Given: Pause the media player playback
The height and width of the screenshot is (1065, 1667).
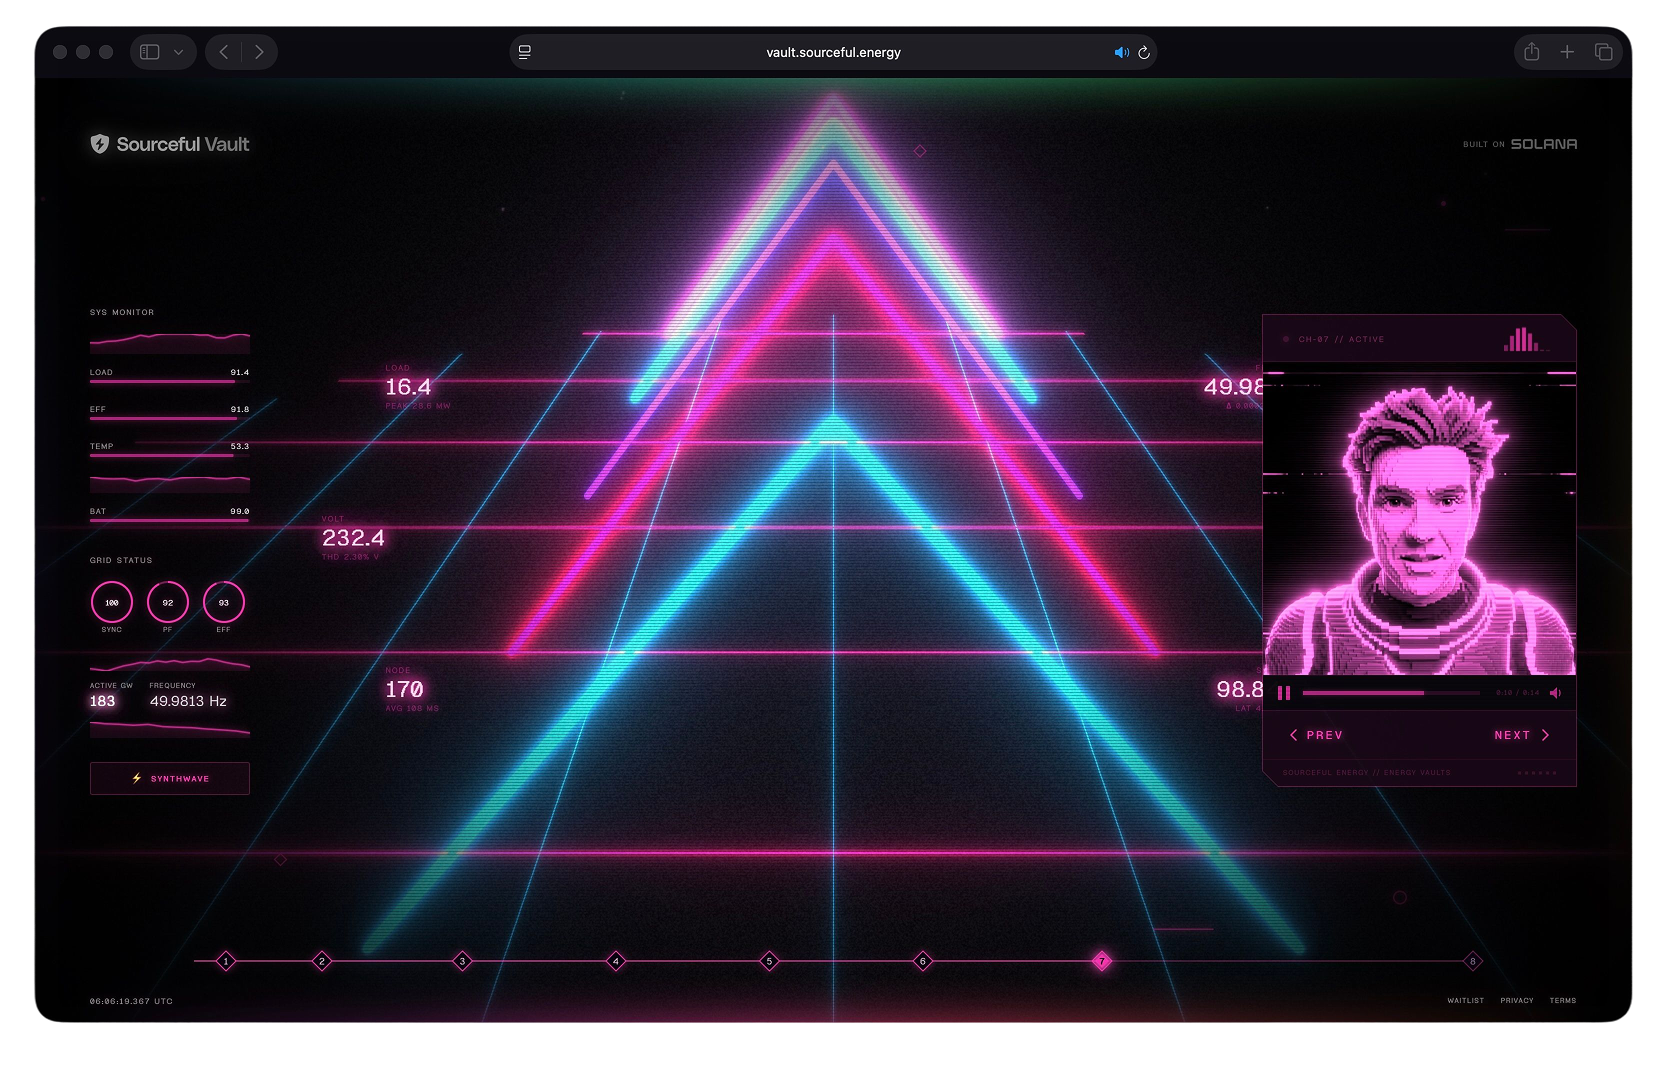Looking at the screenshot, I should [1284, 693].
